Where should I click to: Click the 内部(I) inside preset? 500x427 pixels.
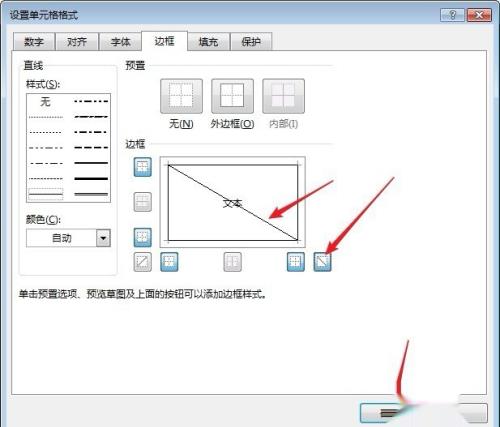pyautogui.click(x=283, y=96)
